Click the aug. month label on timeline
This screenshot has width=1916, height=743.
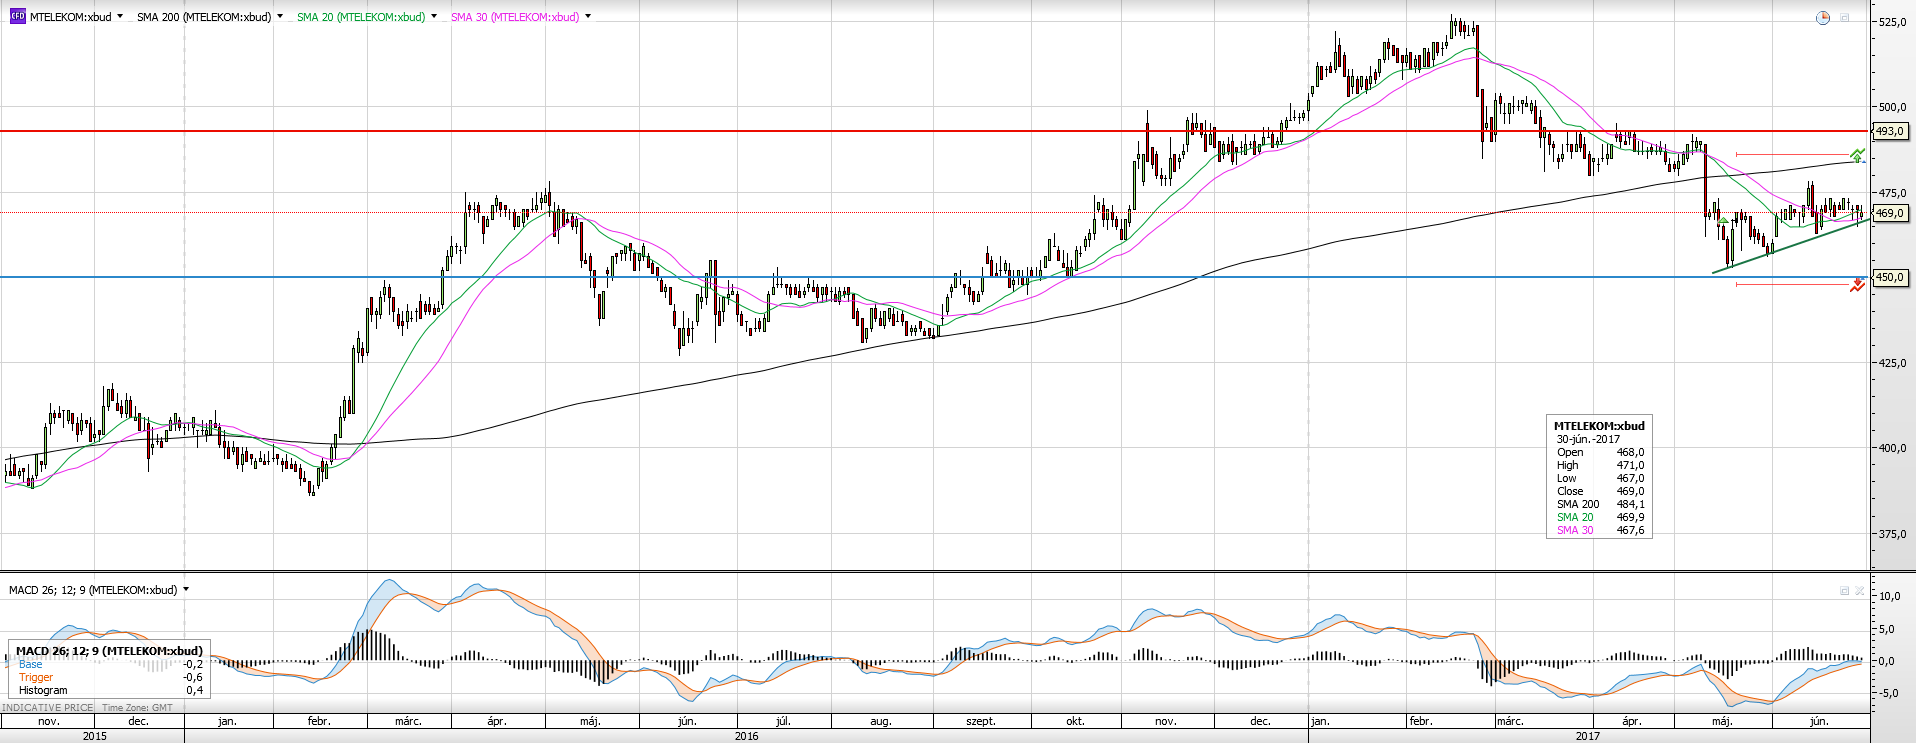click(880, 721)
